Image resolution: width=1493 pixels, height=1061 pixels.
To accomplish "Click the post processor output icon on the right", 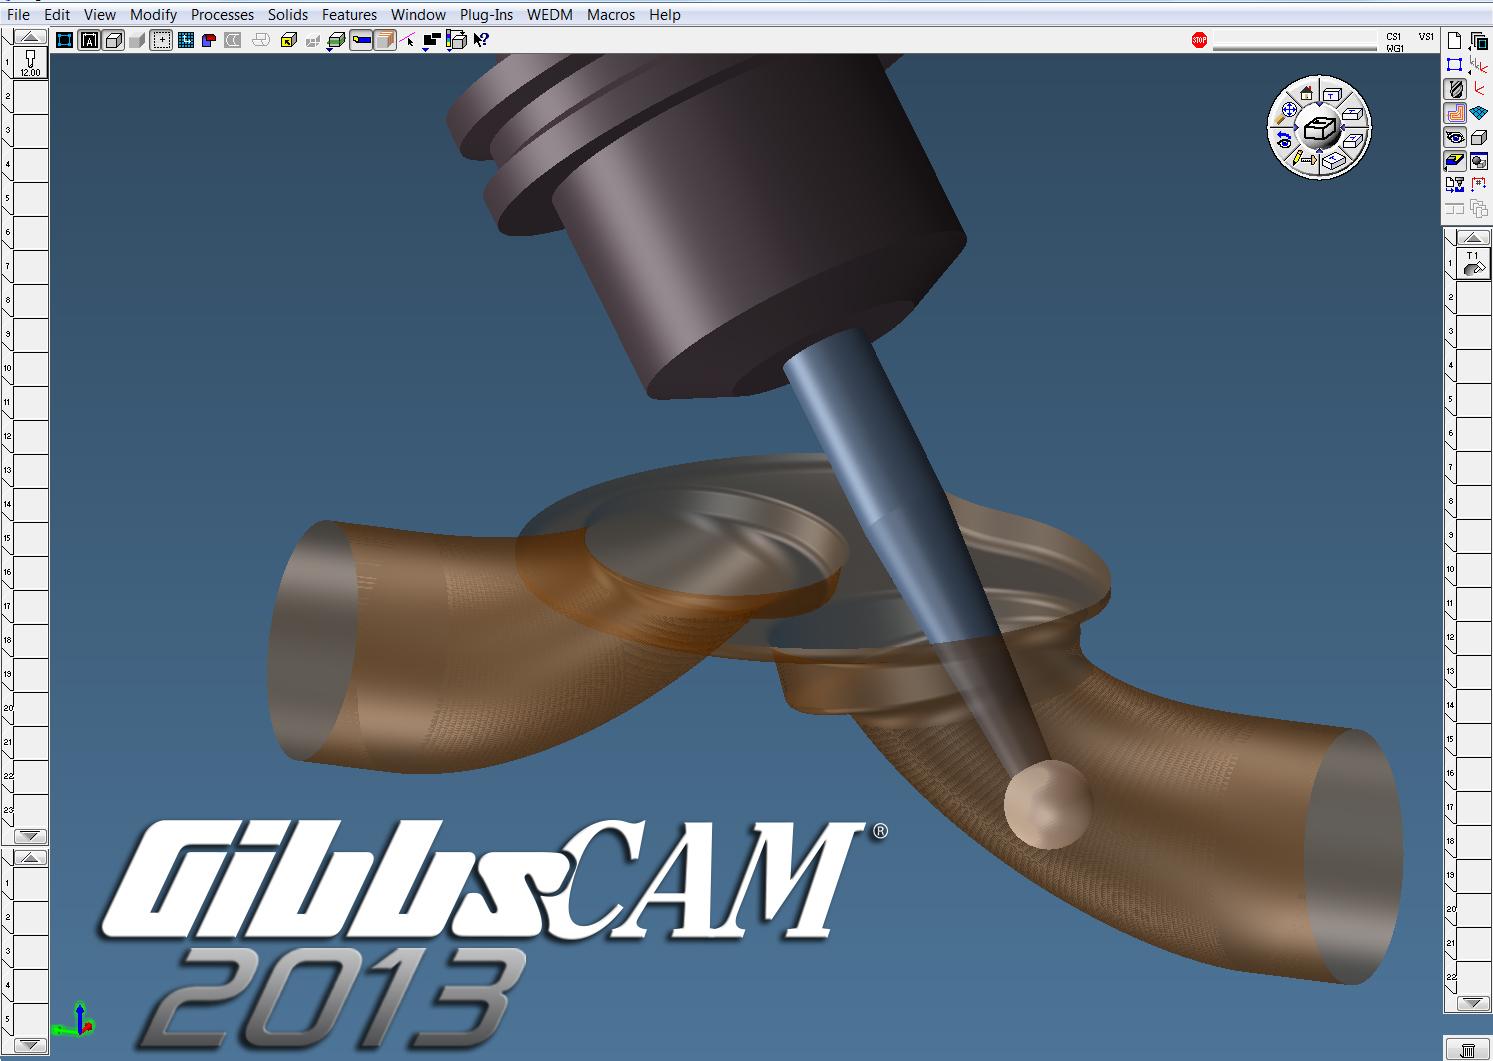I will pos(1455,184).
